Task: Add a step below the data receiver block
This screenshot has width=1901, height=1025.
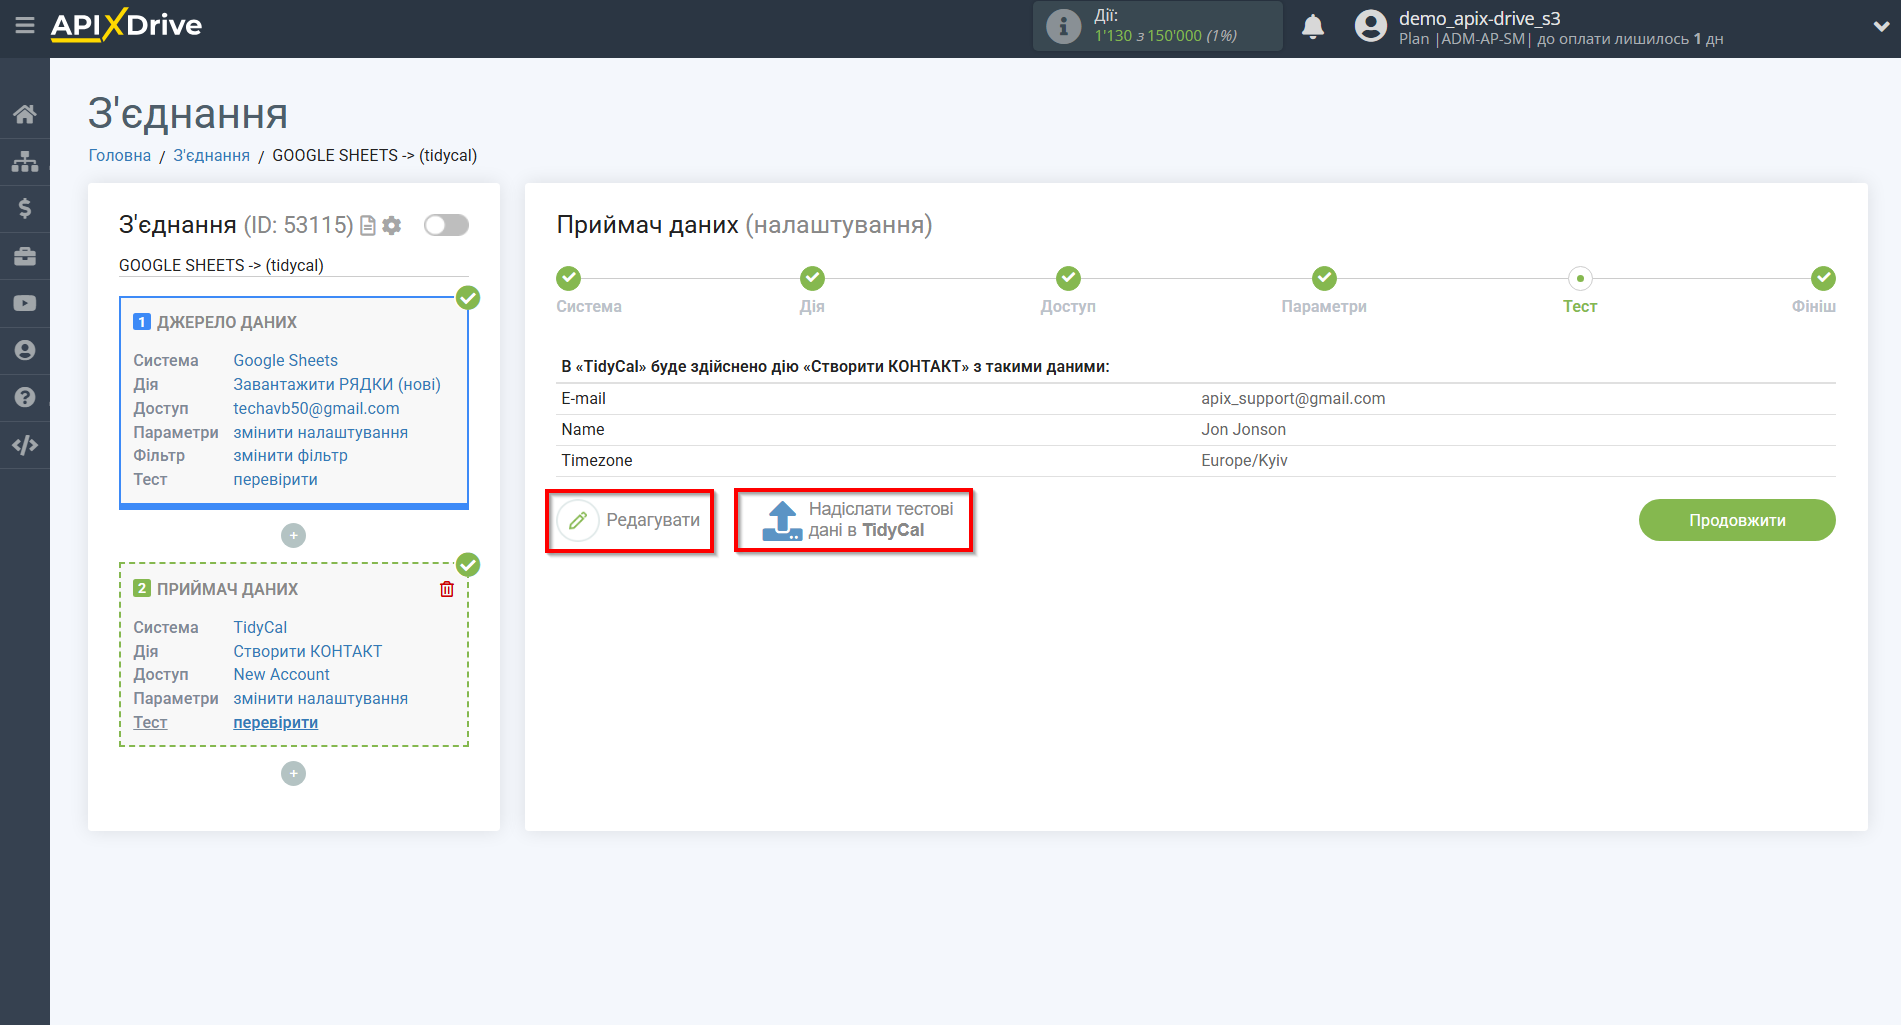Action: (293, 774)
